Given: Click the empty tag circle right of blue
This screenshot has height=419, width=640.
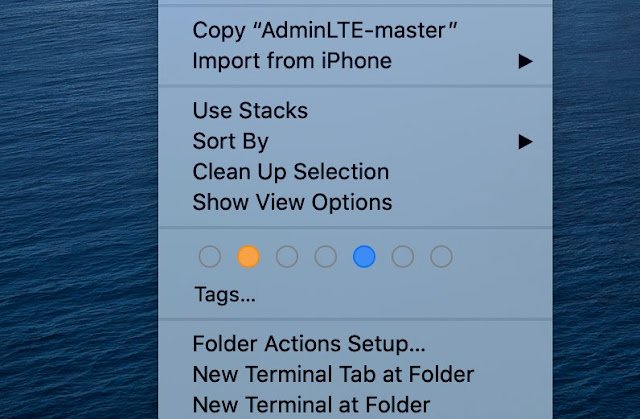Looking at the screenshot, I should pyautogui.click(x=402, y=257).
